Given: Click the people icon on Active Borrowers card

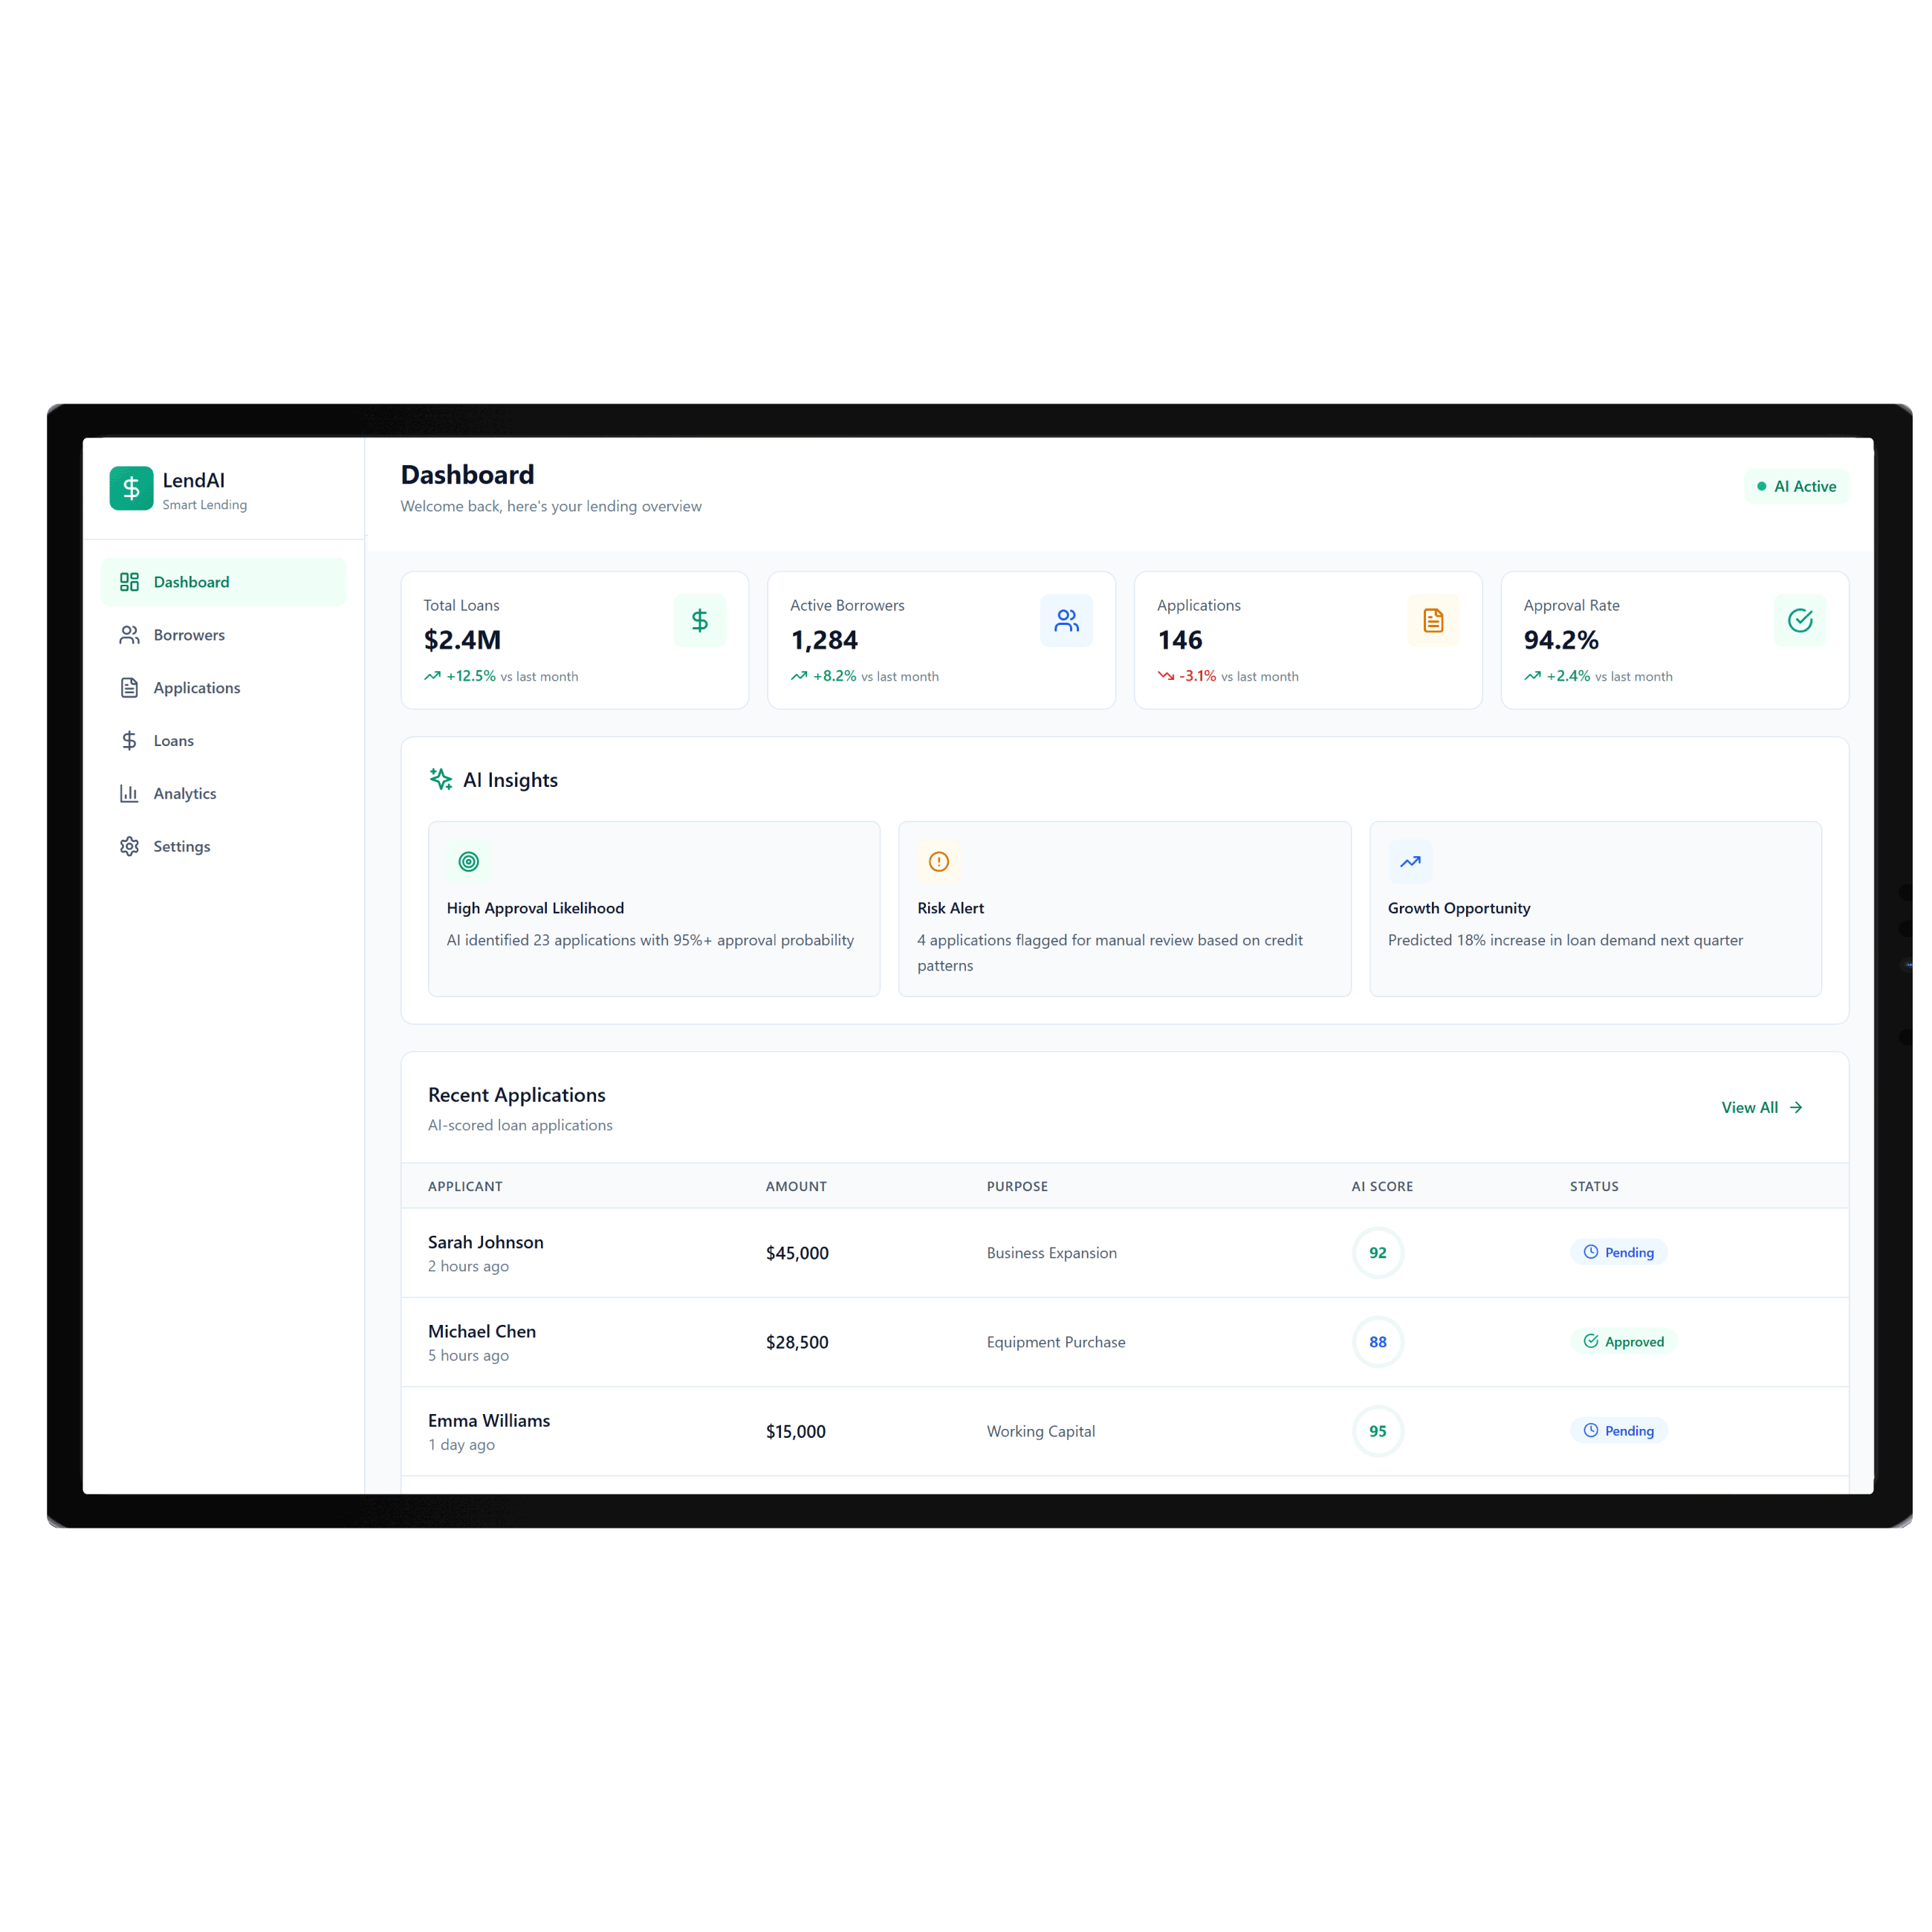Looking at the screenshot, I should tap(1067, 620).
